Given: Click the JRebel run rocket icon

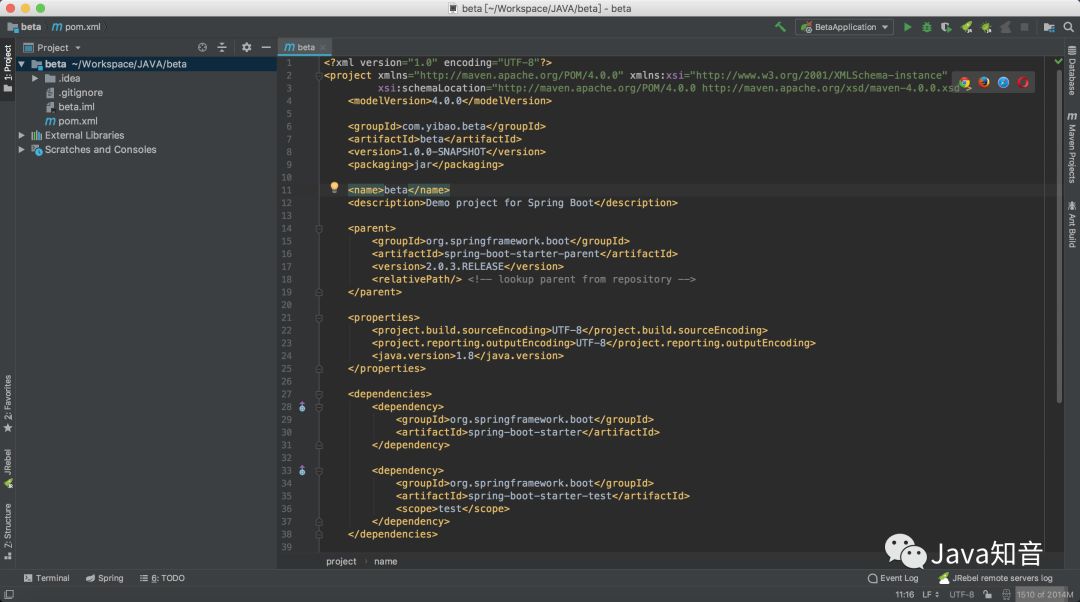Looking at the screenshot, I should coord(966,27).
